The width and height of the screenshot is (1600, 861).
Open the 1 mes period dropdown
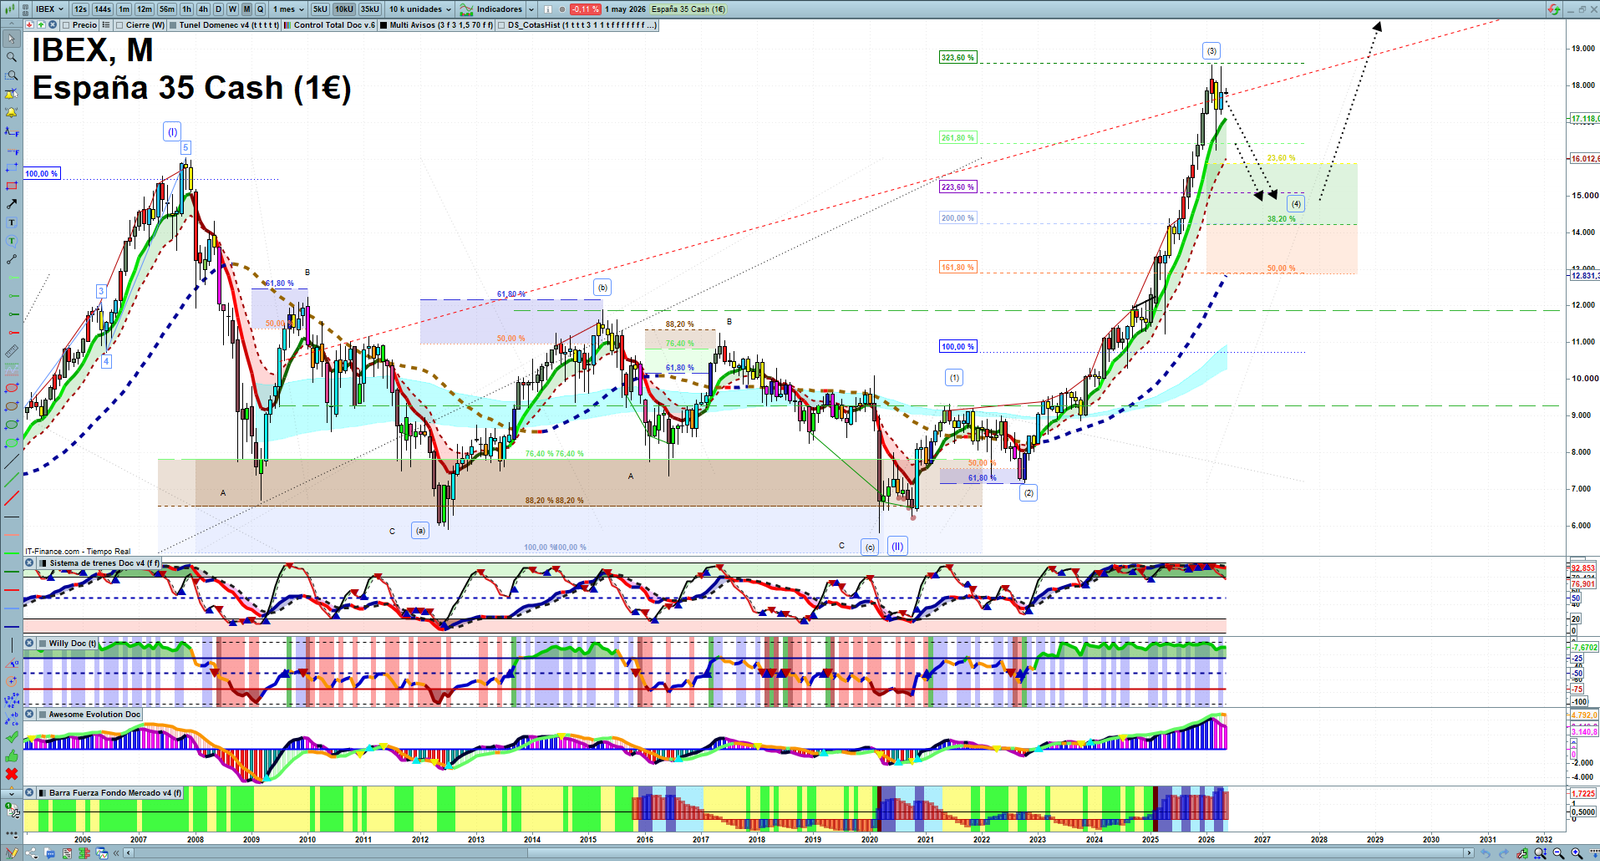click(289, 9)
